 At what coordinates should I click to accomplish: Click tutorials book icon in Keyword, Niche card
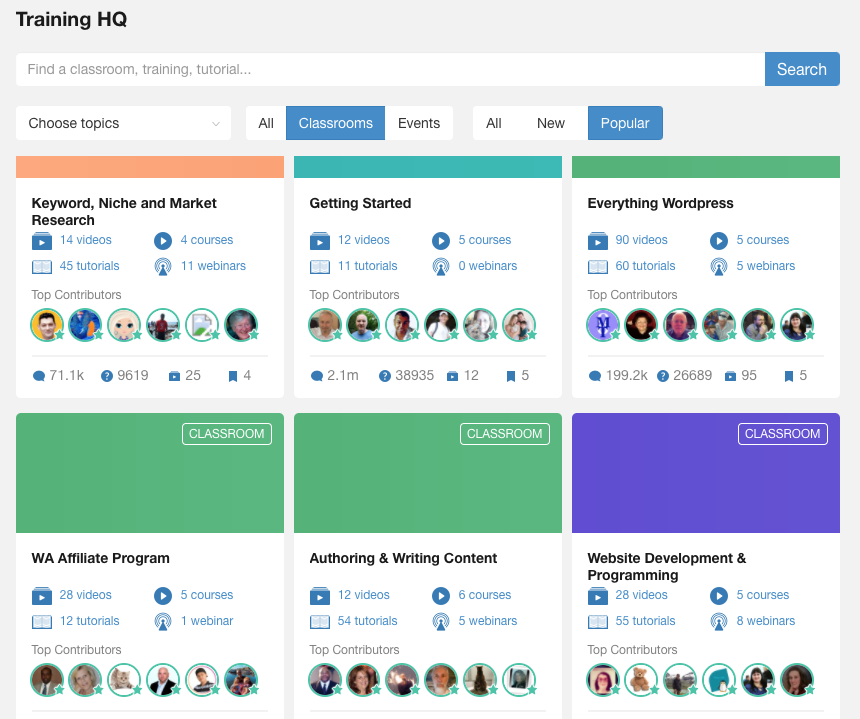pyautogui.click(x=41, y=267)
